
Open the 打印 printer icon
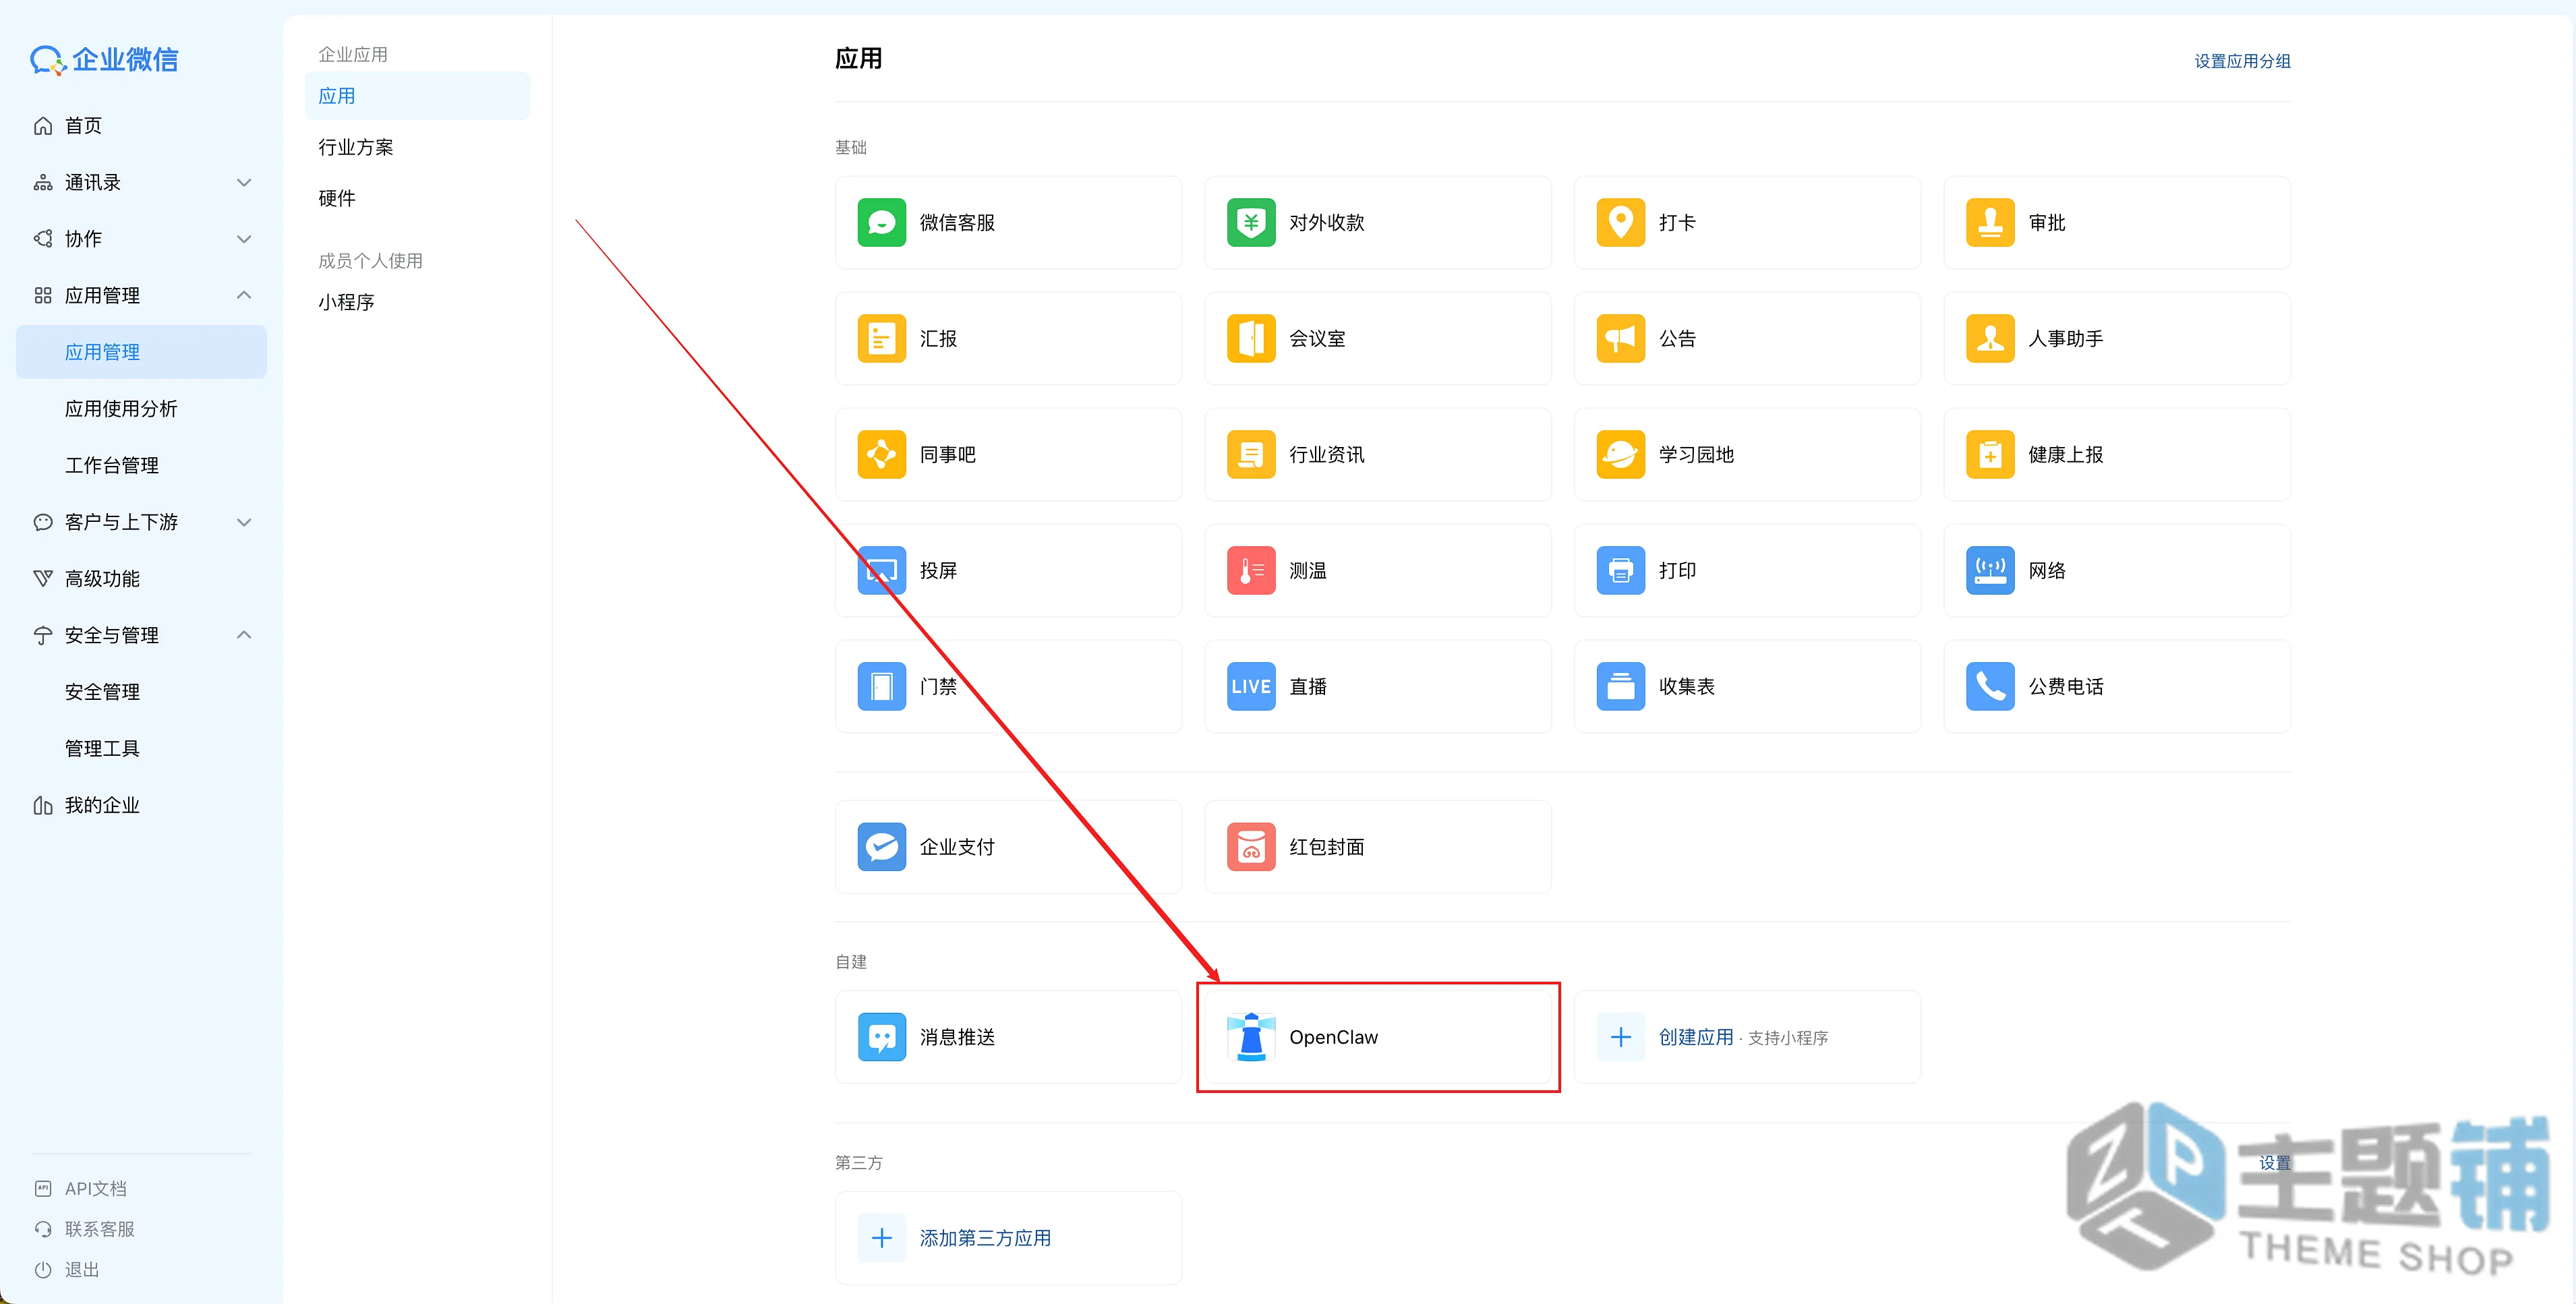click(x=1620, y=570)
